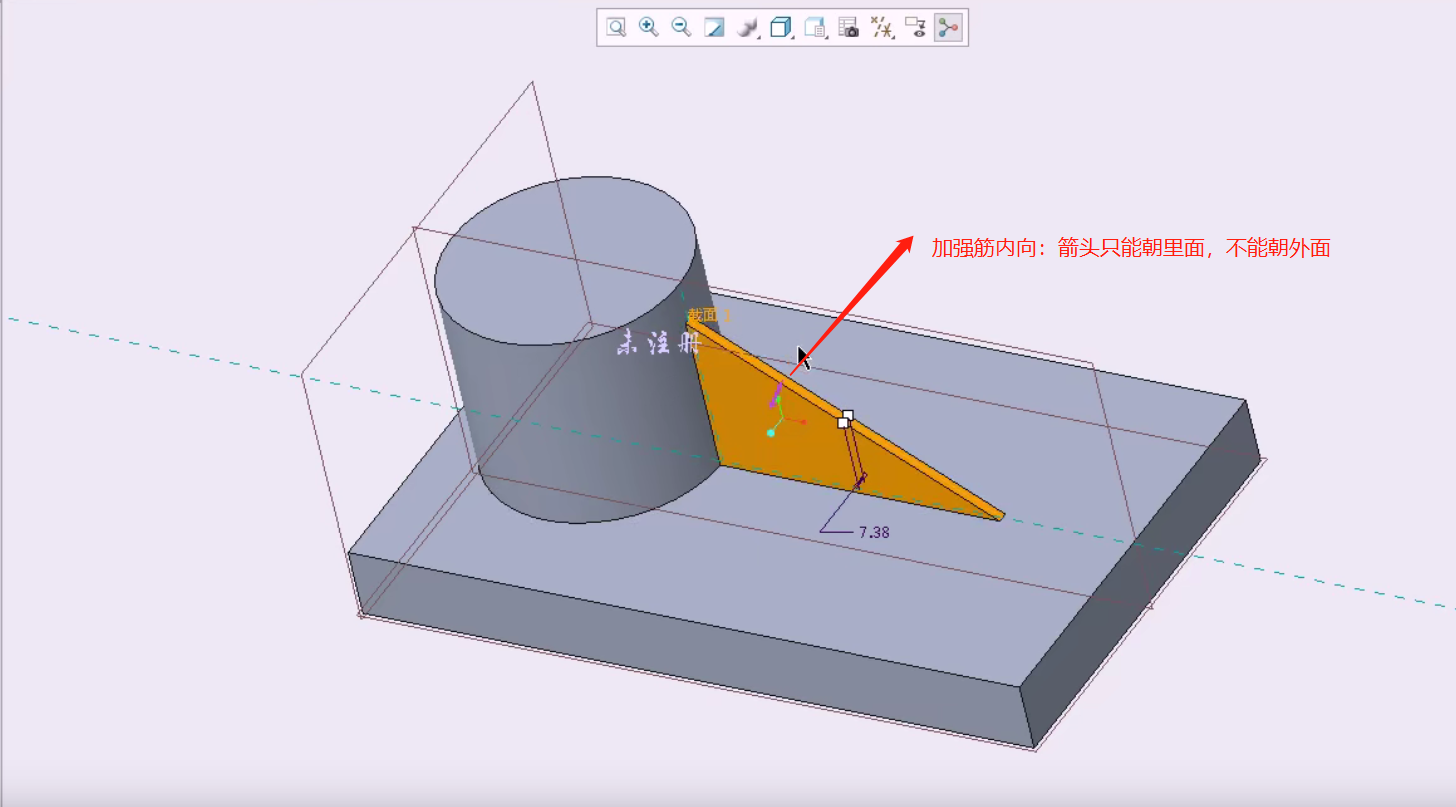Image resolution: width=1456 pixels, height=807 pixels.
Task: Click the Refit view icon
Action: [616, 27]
